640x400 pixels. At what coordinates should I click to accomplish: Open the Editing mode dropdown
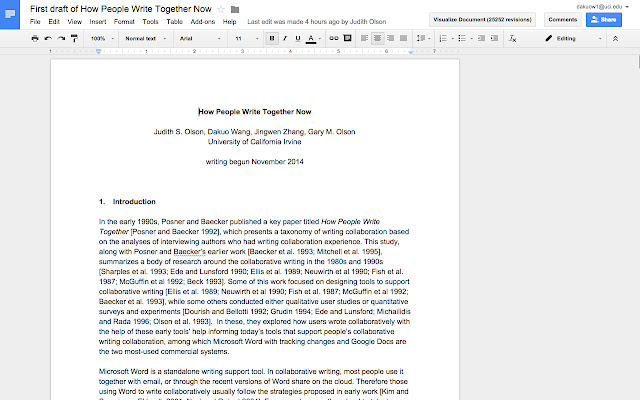tap(573, 38)
